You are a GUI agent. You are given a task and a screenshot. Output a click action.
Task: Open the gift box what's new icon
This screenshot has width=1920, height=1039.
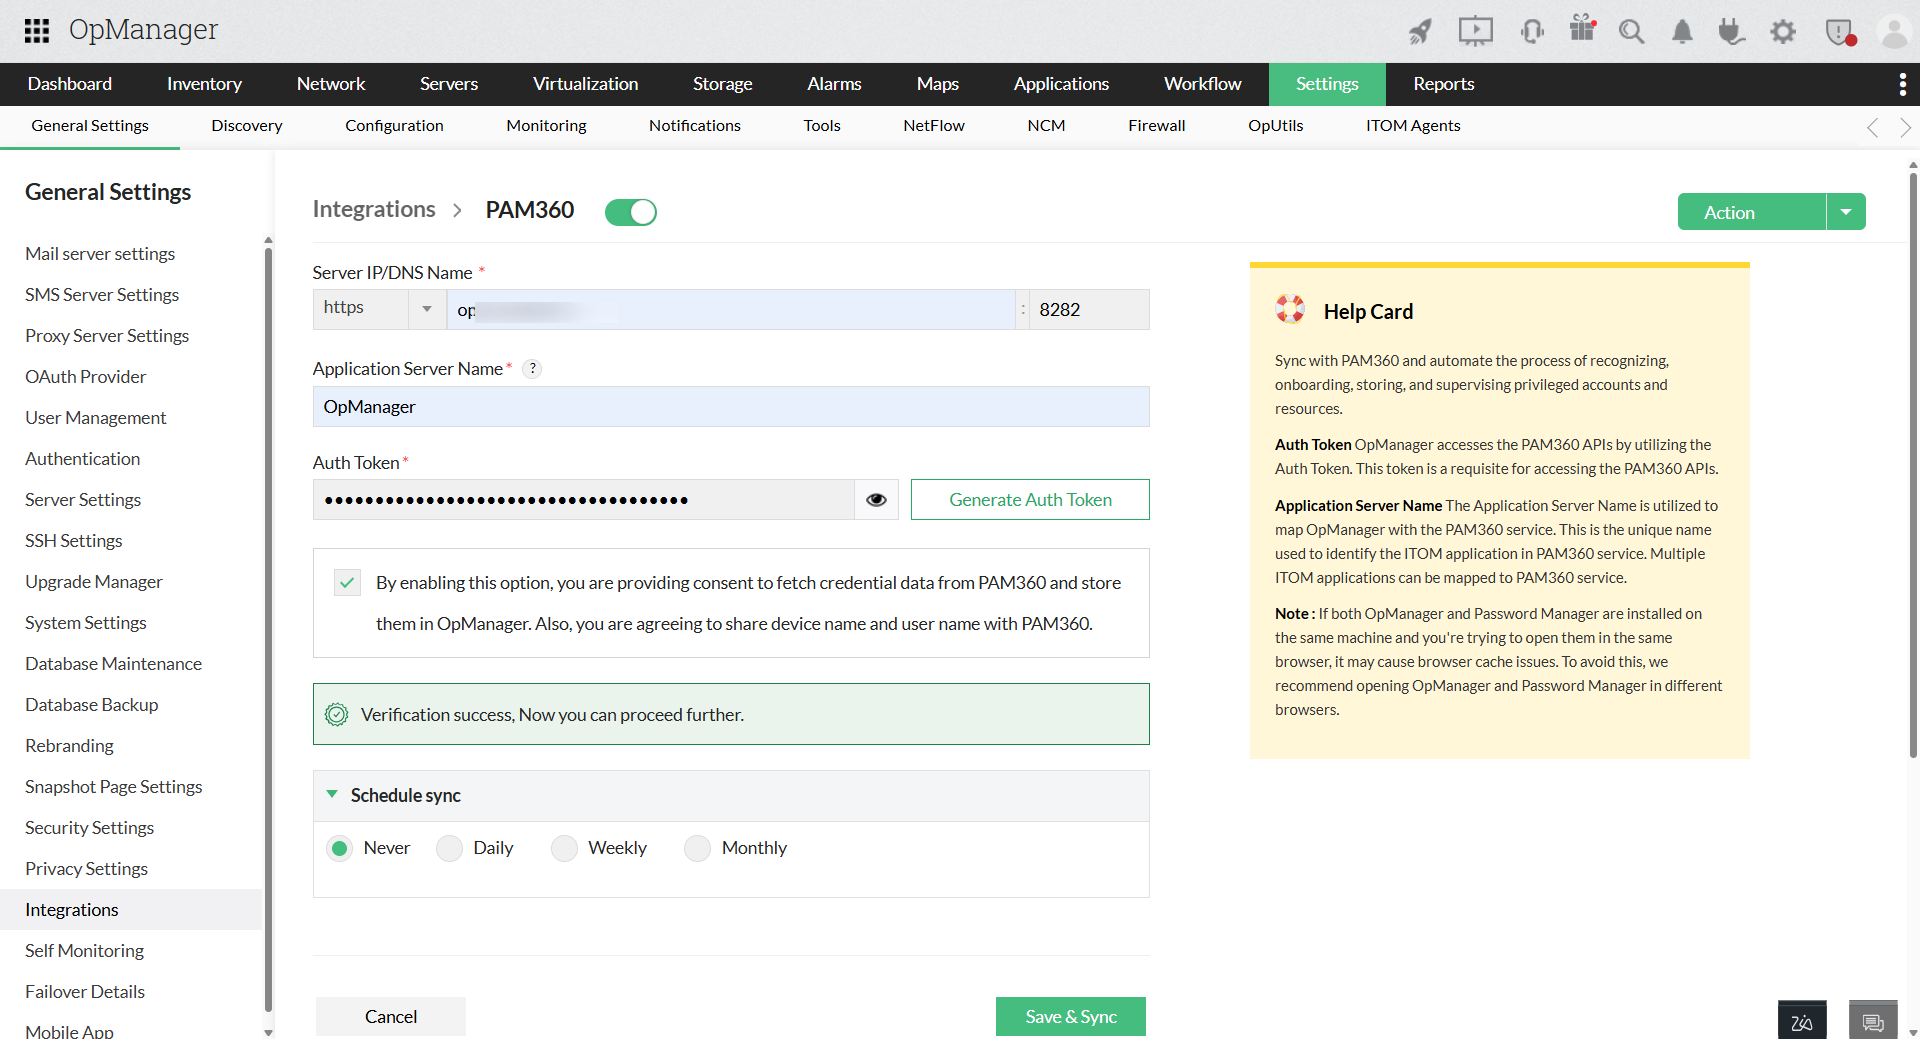[x=1583, y=29]
